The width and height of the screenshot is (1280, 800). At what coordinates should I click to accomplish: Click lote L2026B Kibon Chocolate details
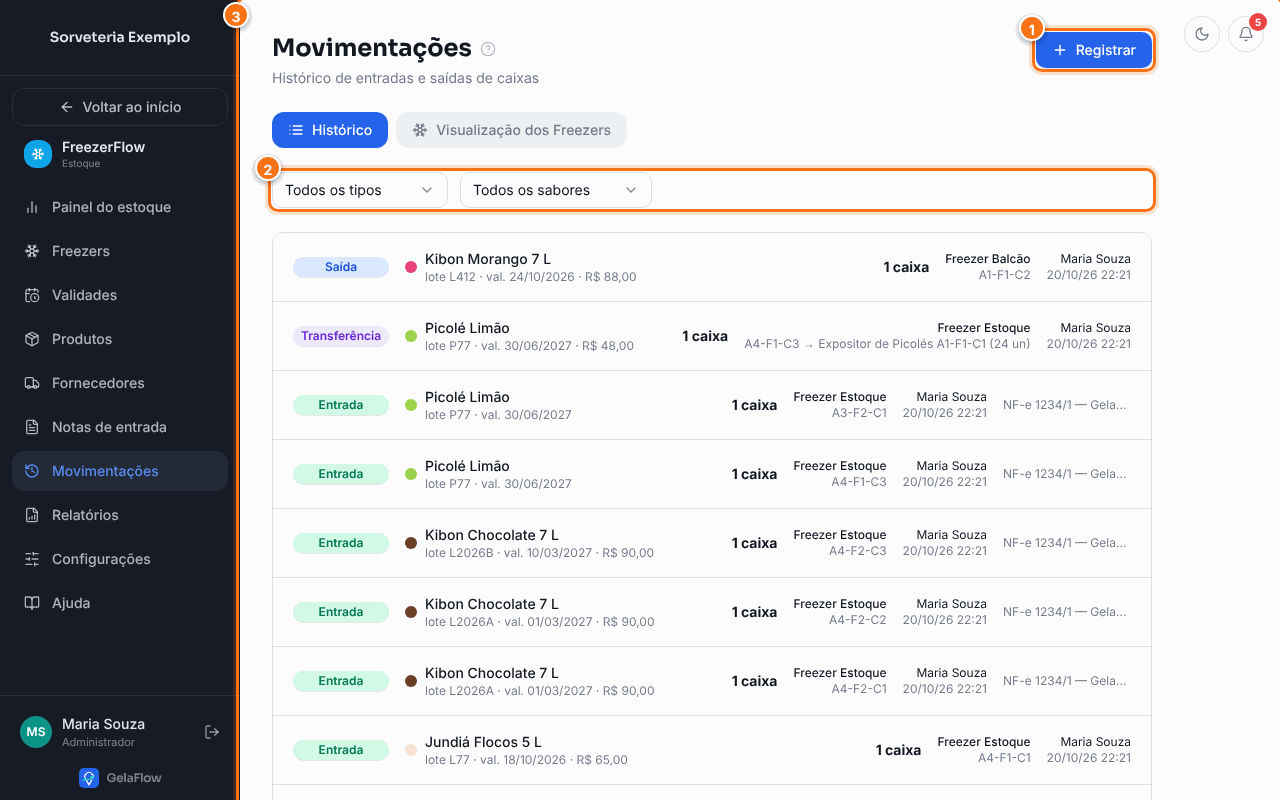coord(539,553)
